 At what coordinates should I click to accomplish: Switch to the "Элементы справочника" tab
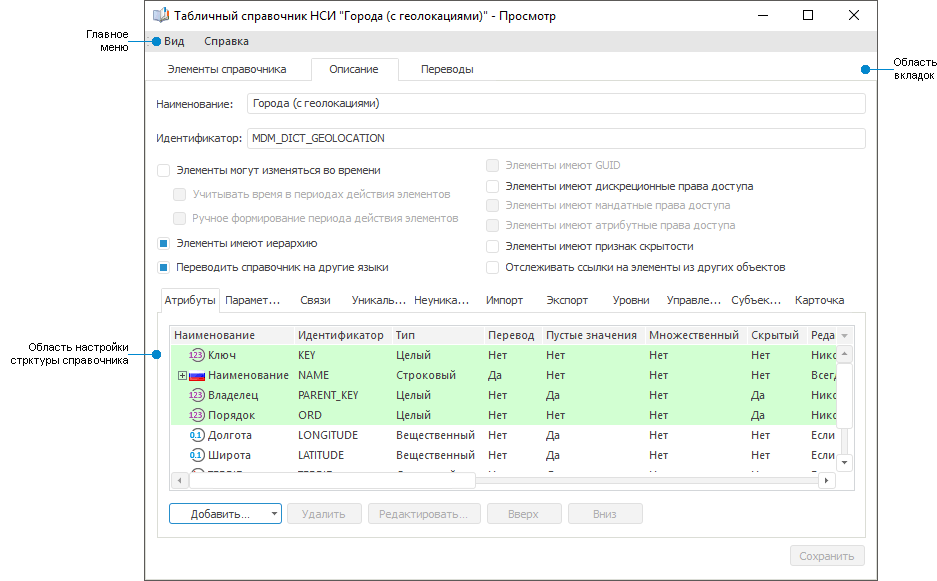pos(226,69)
